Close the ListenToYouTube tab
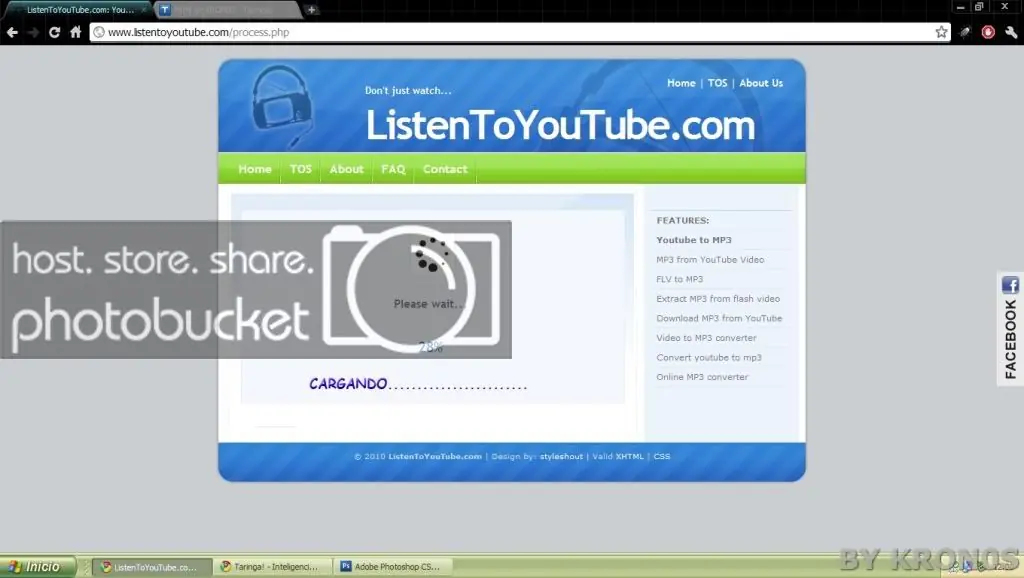Image resolution: width=1024 pixels, height=578 pixels. [144, 10]
